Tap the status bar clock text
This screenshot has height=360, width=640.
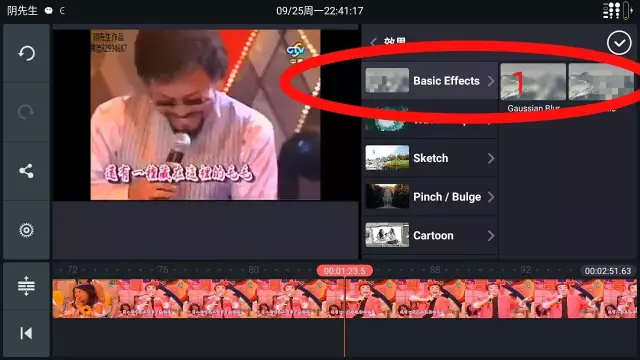[320, 11]
